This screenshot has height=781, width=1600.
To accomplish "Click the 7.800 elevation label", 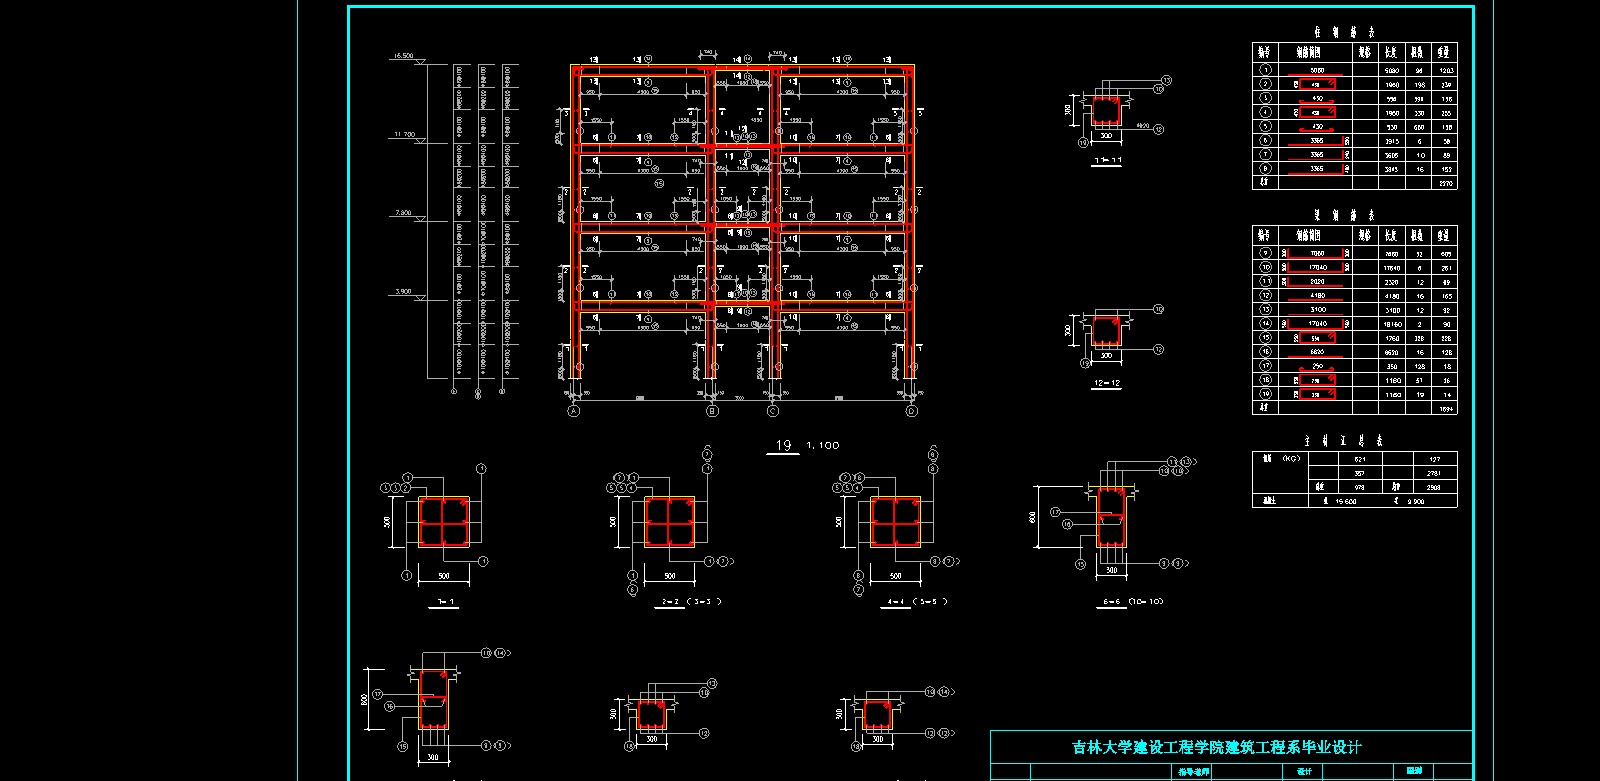I will point(402,213).
